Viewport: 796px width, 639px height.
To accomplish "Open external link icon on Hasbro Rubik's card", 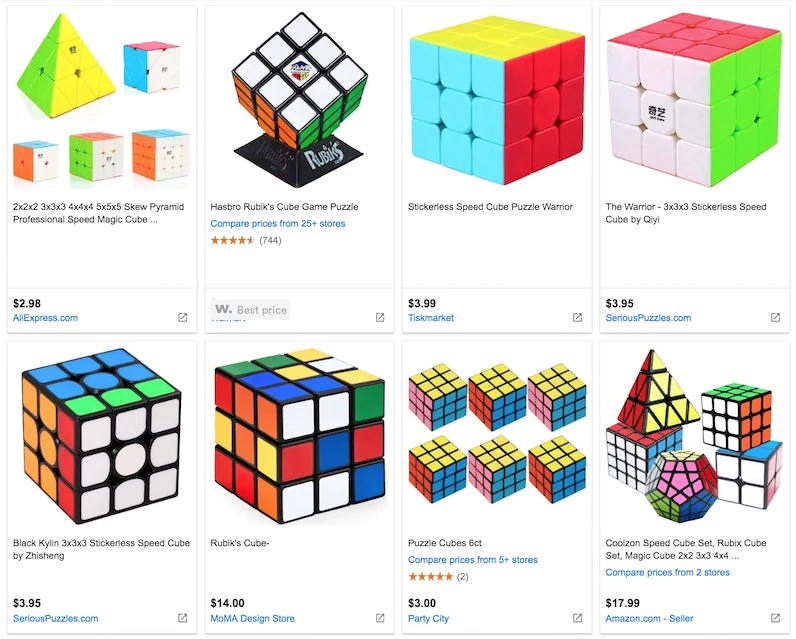I will coord(380,318).
